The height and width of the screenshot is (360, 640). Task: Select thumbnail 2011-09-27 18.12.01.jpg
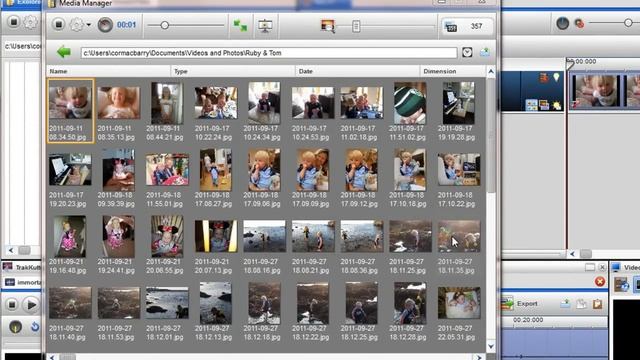[167, 303]
